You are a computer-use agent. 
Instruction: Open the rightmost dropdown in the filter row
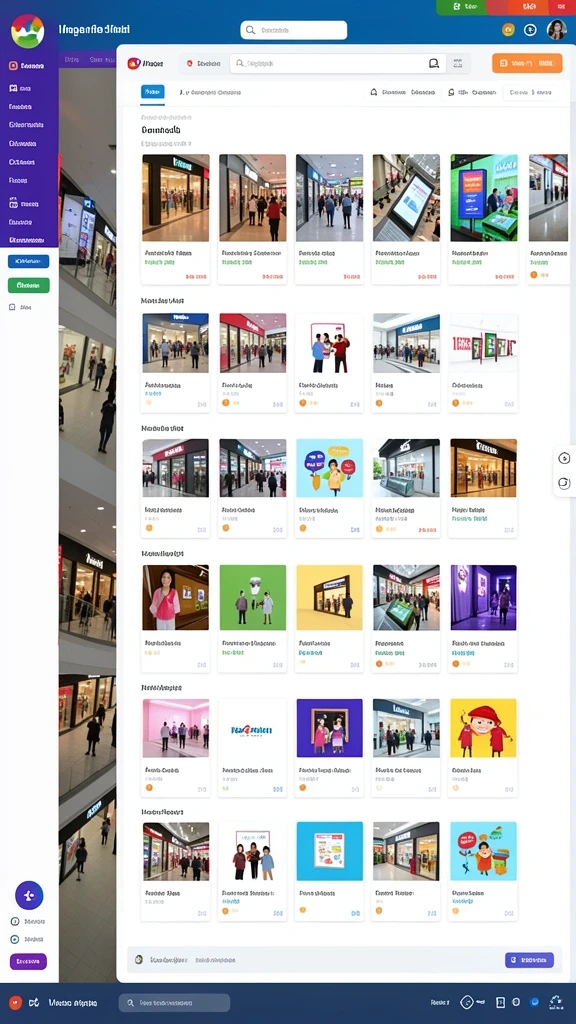coord(531,93)
